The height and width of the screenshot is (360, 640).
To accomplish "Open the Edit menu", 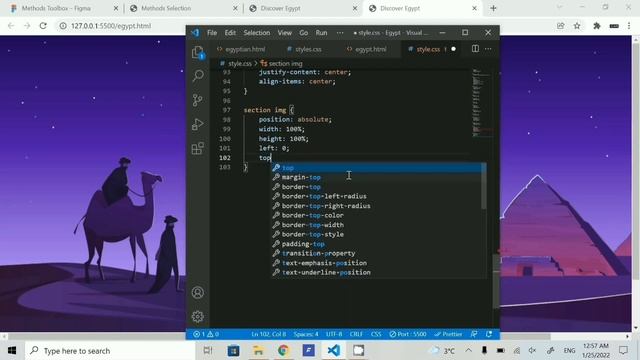I will click(x=230, y=33).
